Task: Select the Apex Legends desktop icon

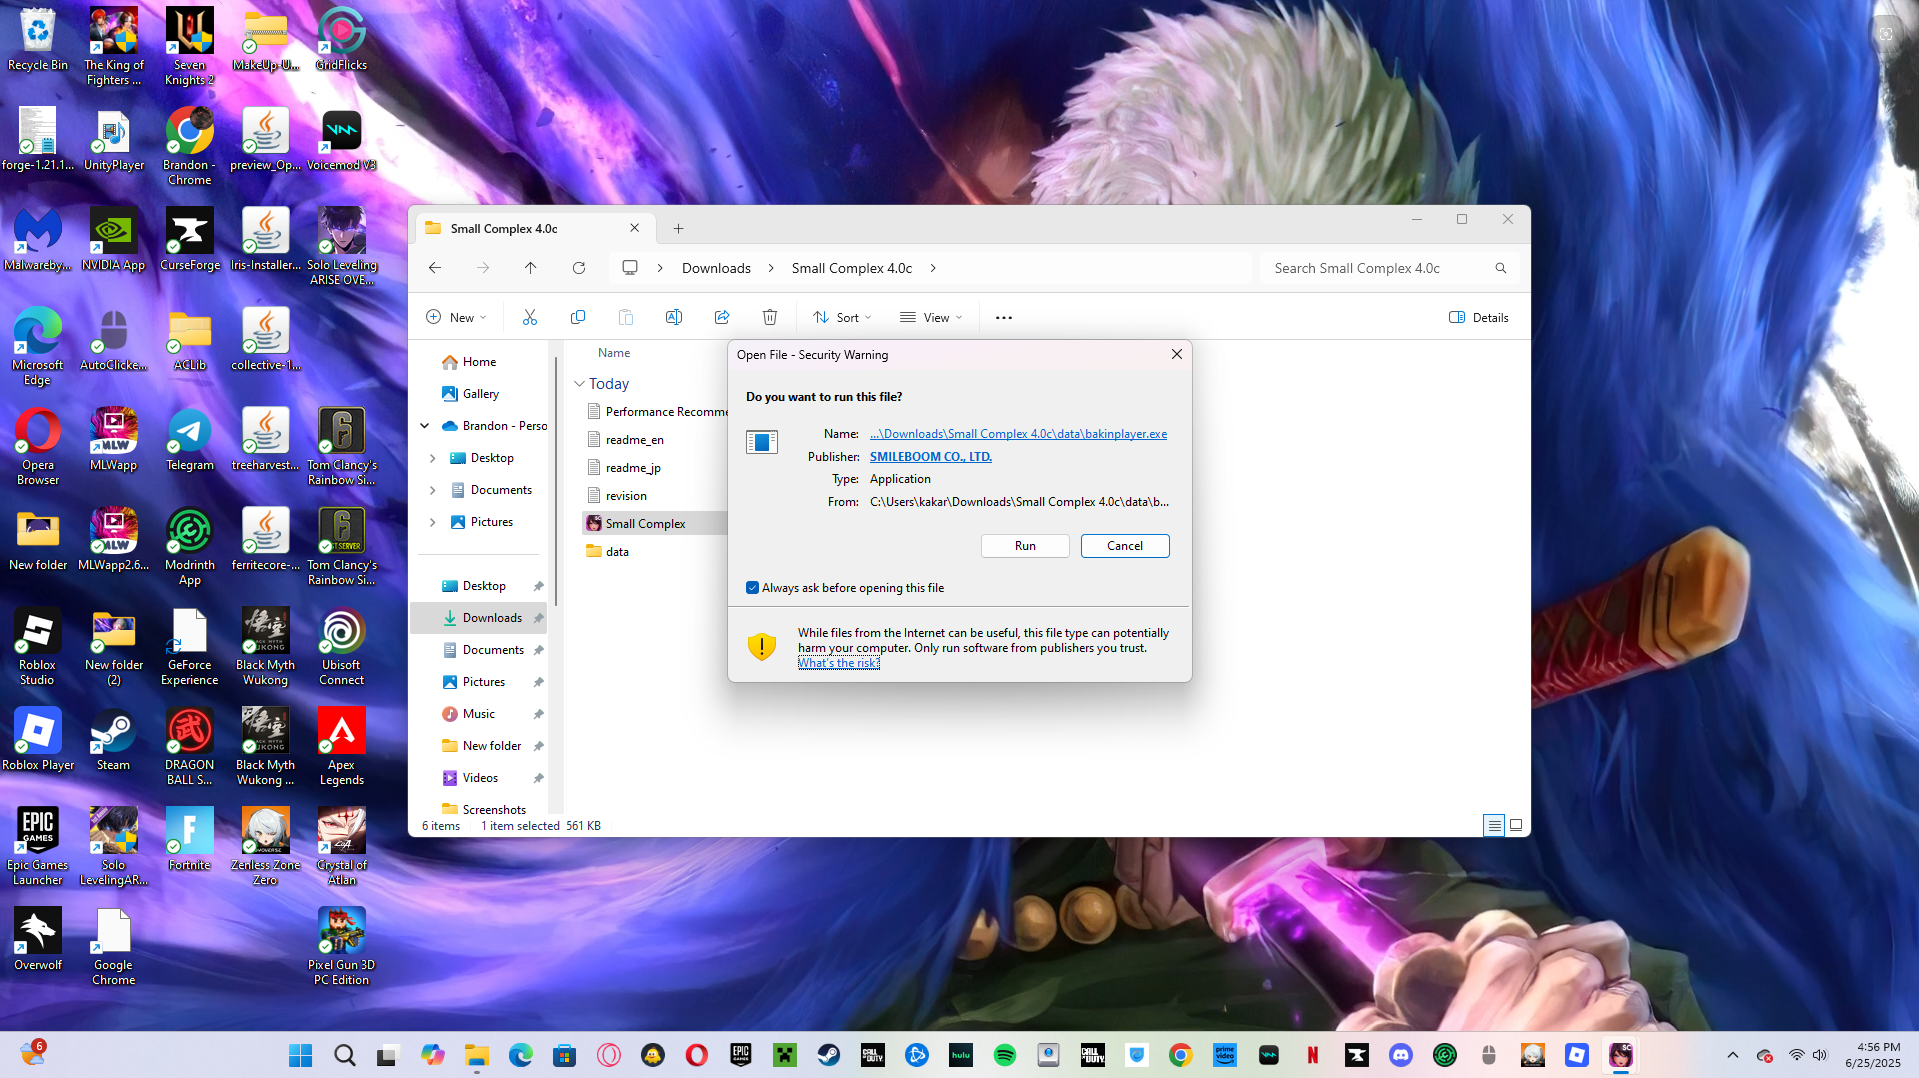Action: (x=342, y=746)
